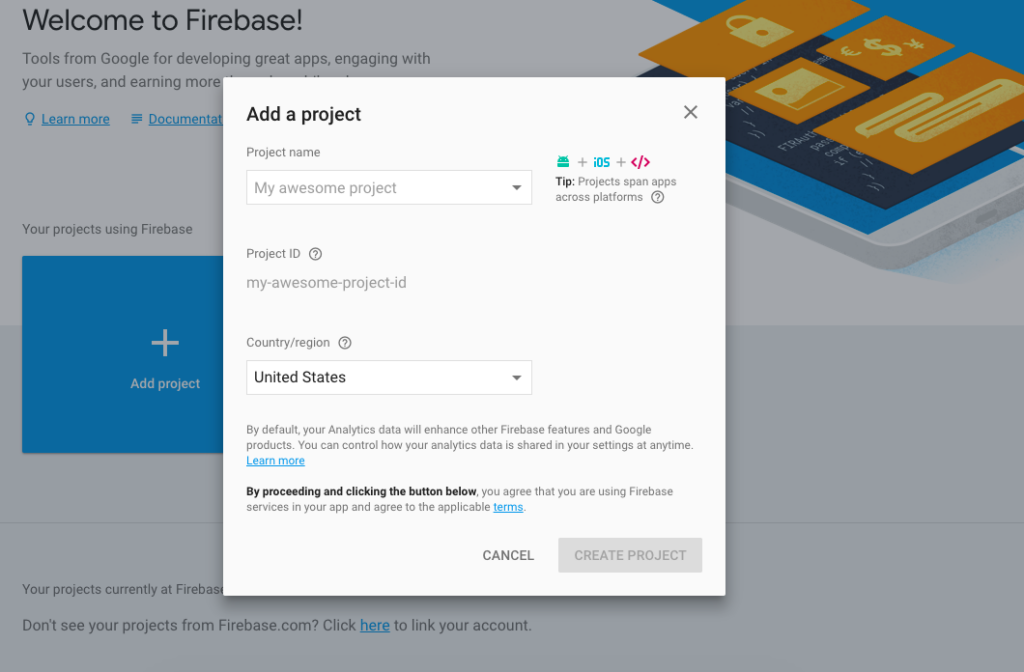Expand the Project name dropdown arrow
Screen dimensions: 1024x672
[x=517, y=188]
